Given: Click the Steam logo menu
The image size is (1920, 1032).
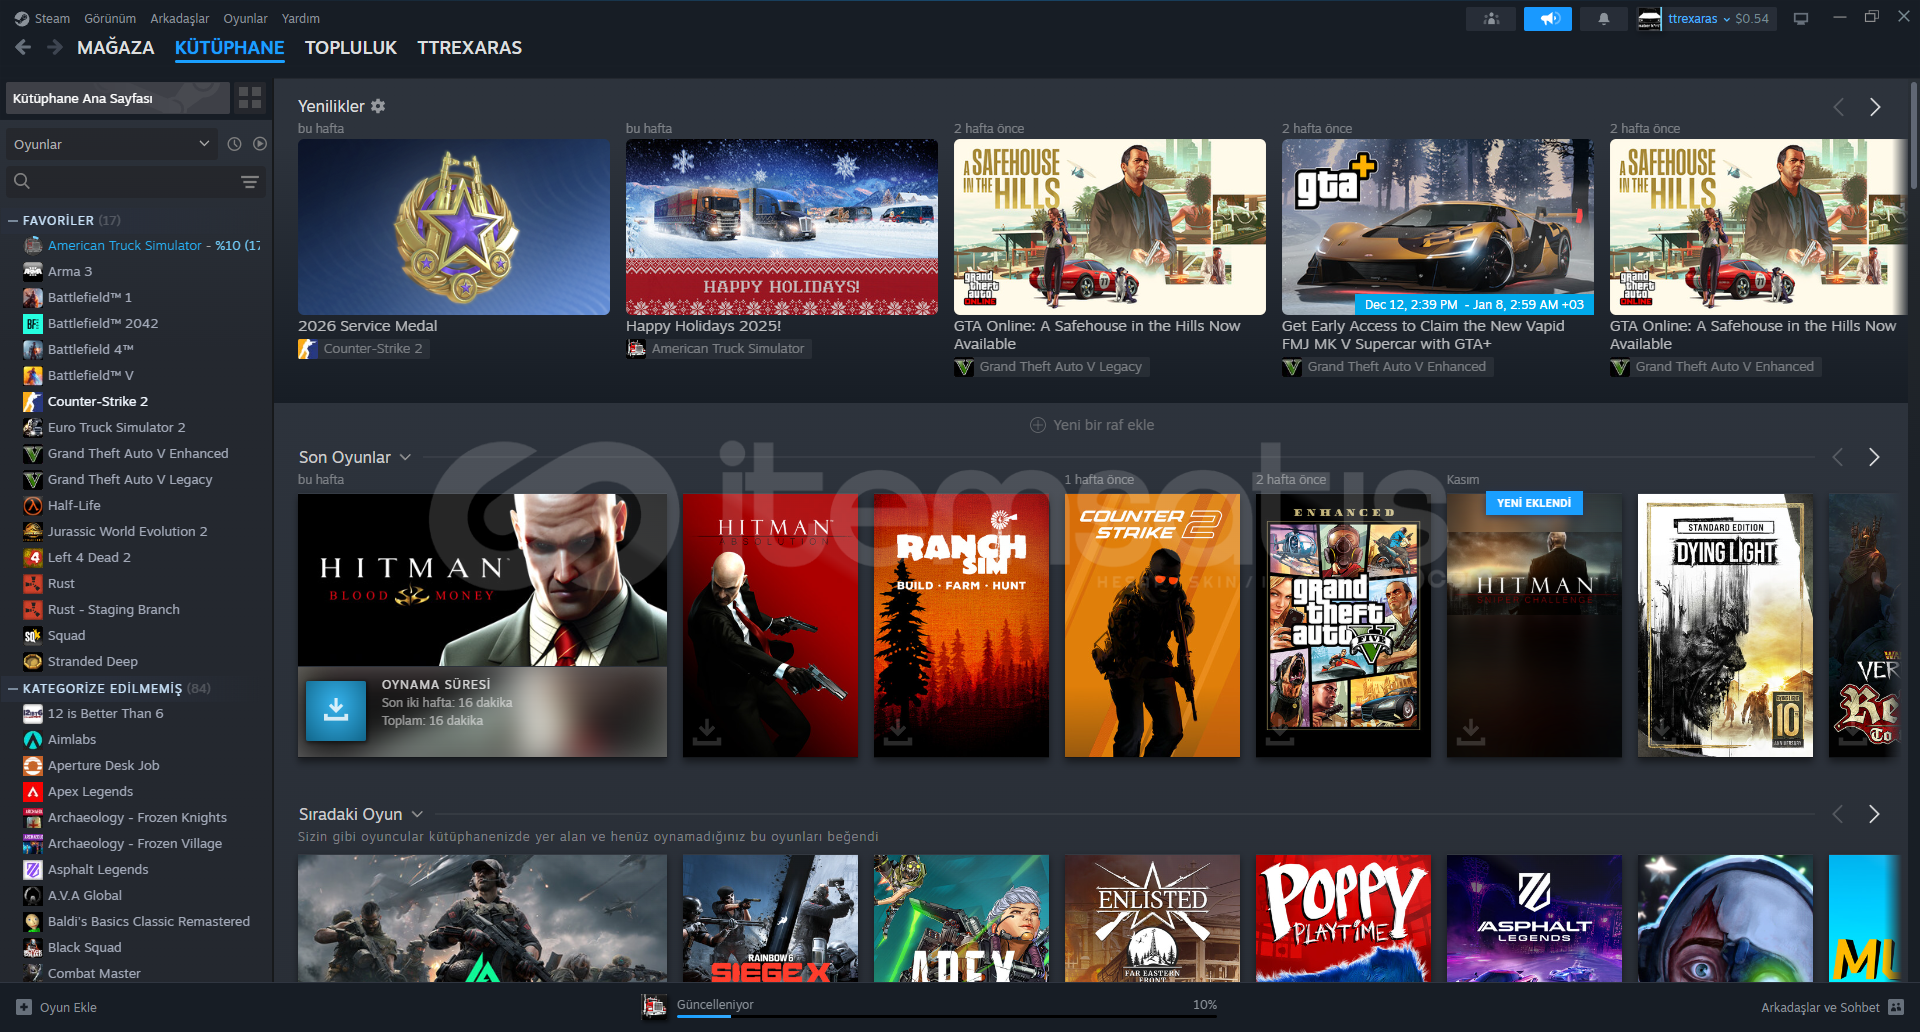Looking at the screenshot, I should 22,18.
